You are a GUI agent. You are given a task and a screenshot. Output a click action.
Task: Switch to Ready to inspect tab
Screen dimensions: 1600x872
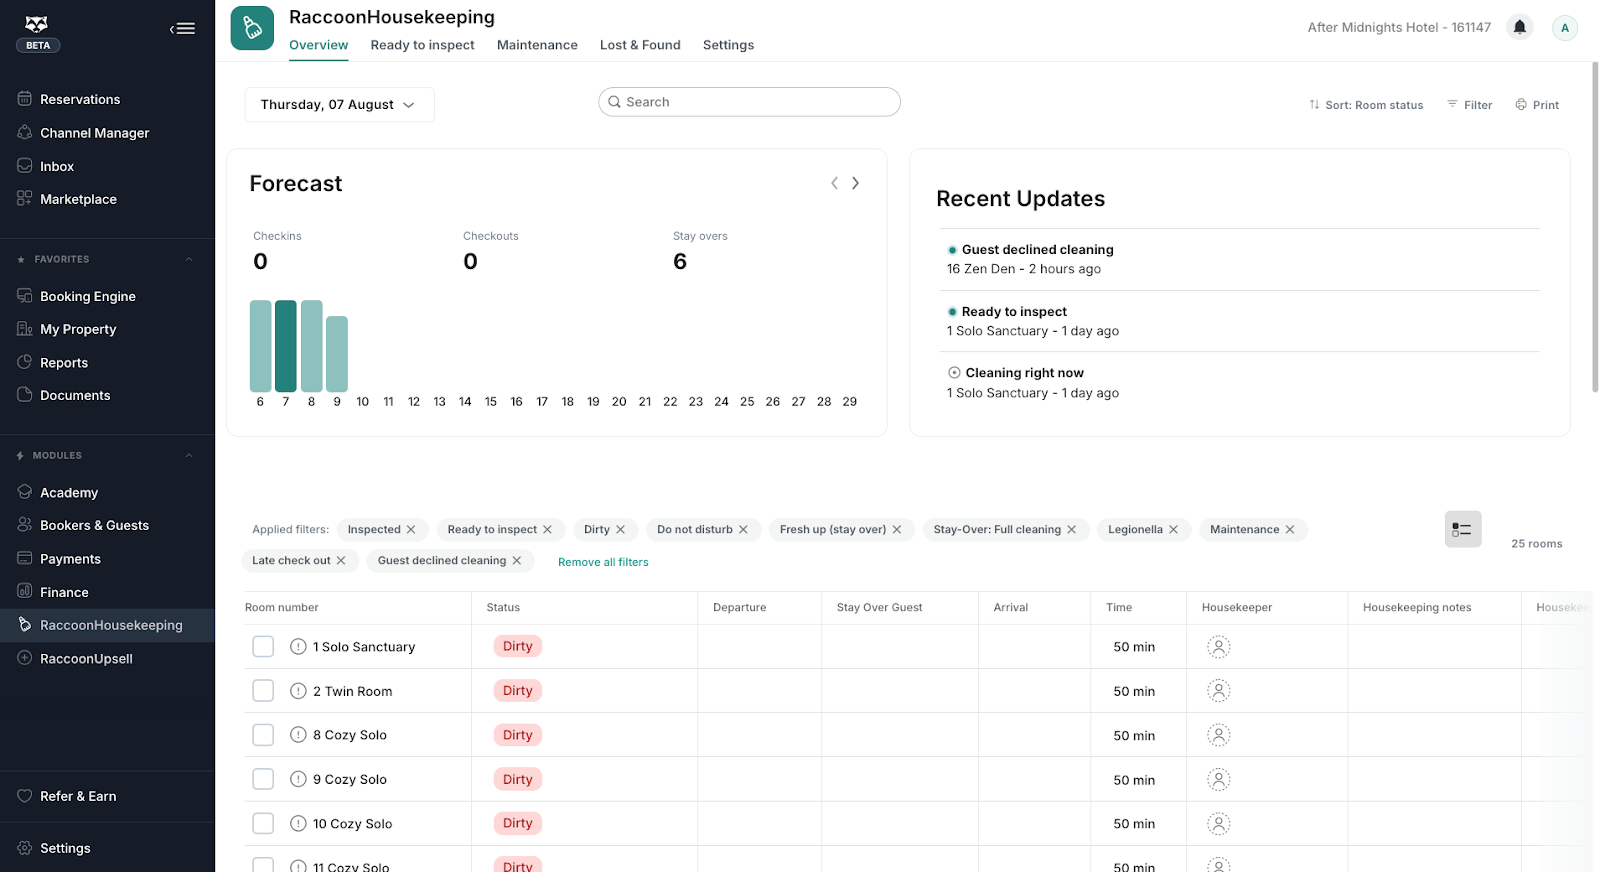click(422, 45)
